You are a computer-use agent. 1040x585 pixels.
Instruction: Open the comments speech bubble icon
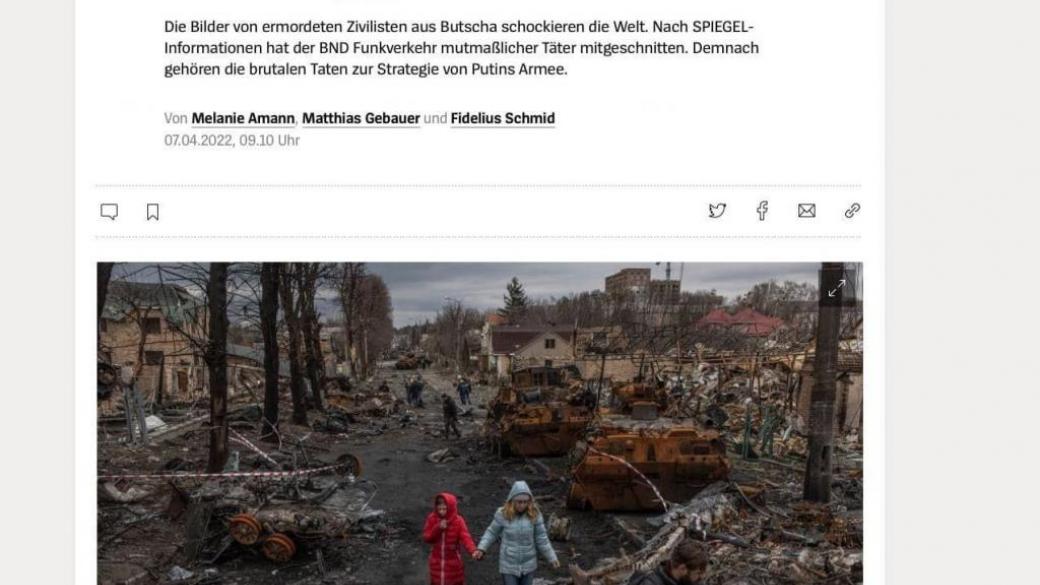coord(109,212)
